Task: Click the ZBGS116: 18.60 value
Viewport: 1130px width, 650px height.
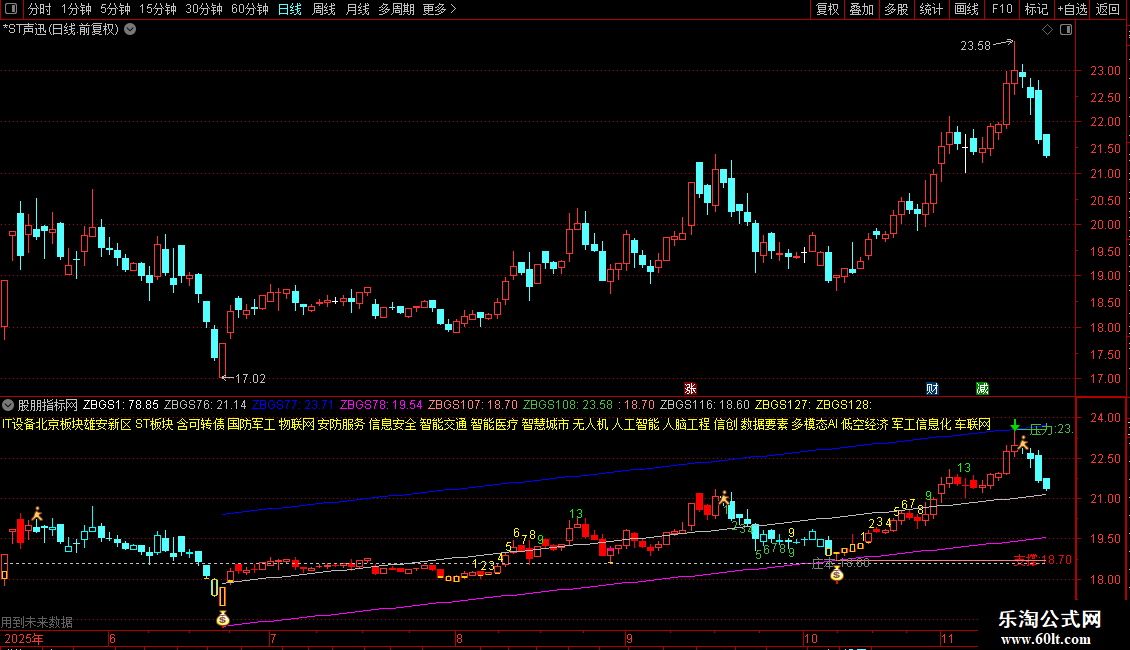Action: [705, 405]
